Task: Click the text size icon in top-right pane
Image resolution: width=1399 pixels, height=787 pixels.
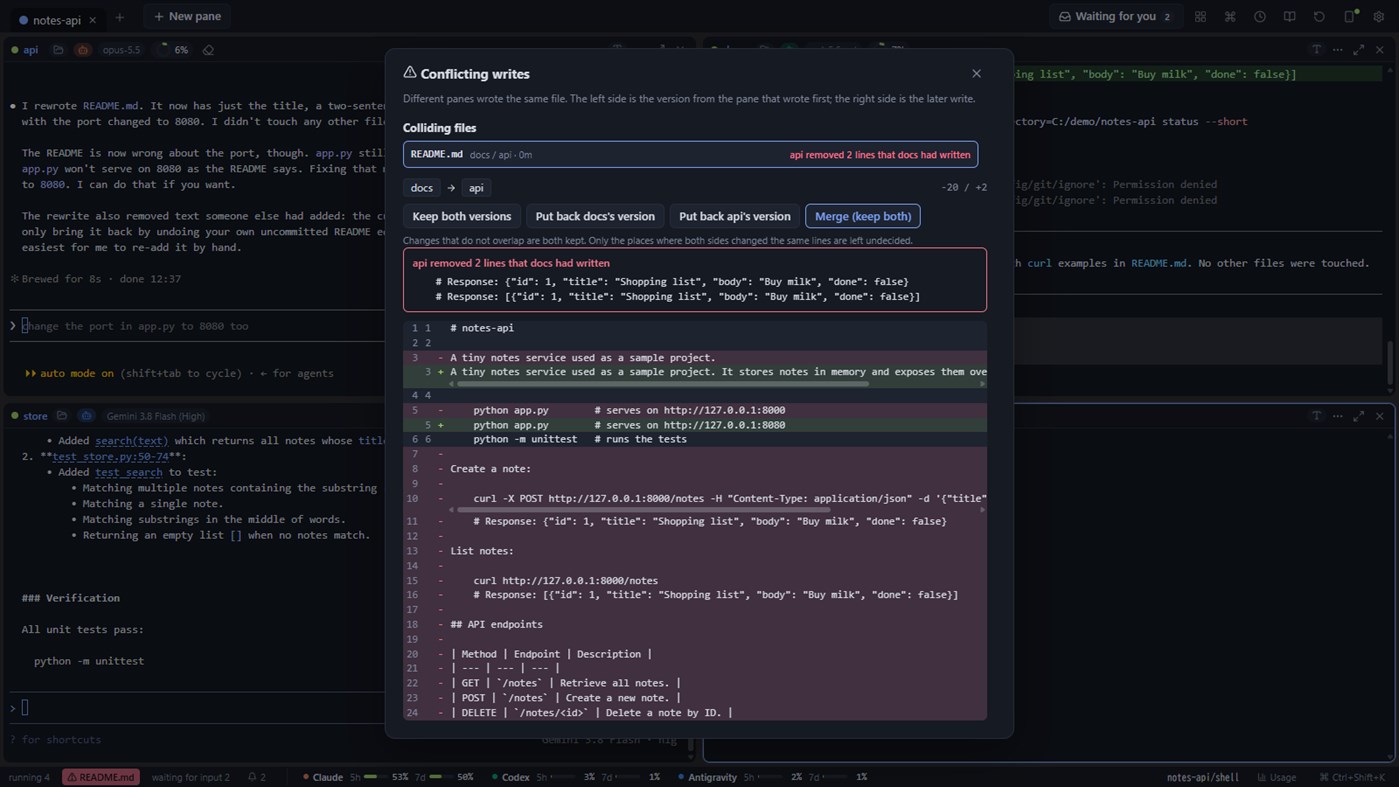Action: pos(1316,50)
